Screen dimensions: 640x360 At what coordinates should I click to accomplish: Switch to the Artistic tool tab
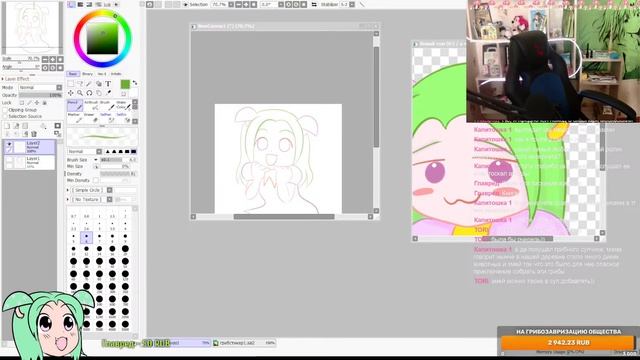tap(116, 74)
